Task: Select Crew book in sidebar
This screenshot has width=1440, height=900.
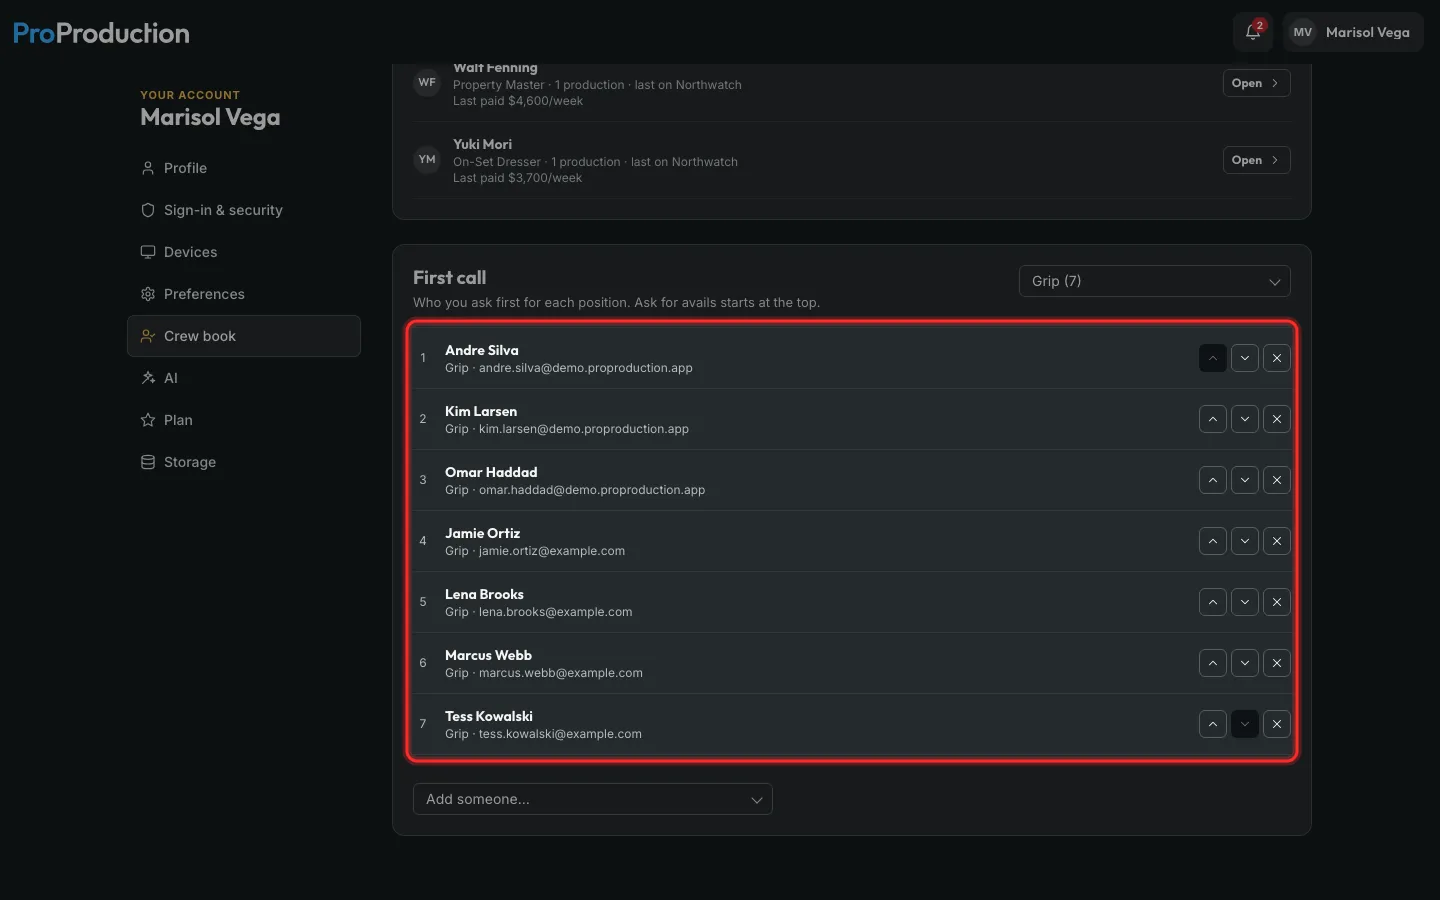Action: 244,336
